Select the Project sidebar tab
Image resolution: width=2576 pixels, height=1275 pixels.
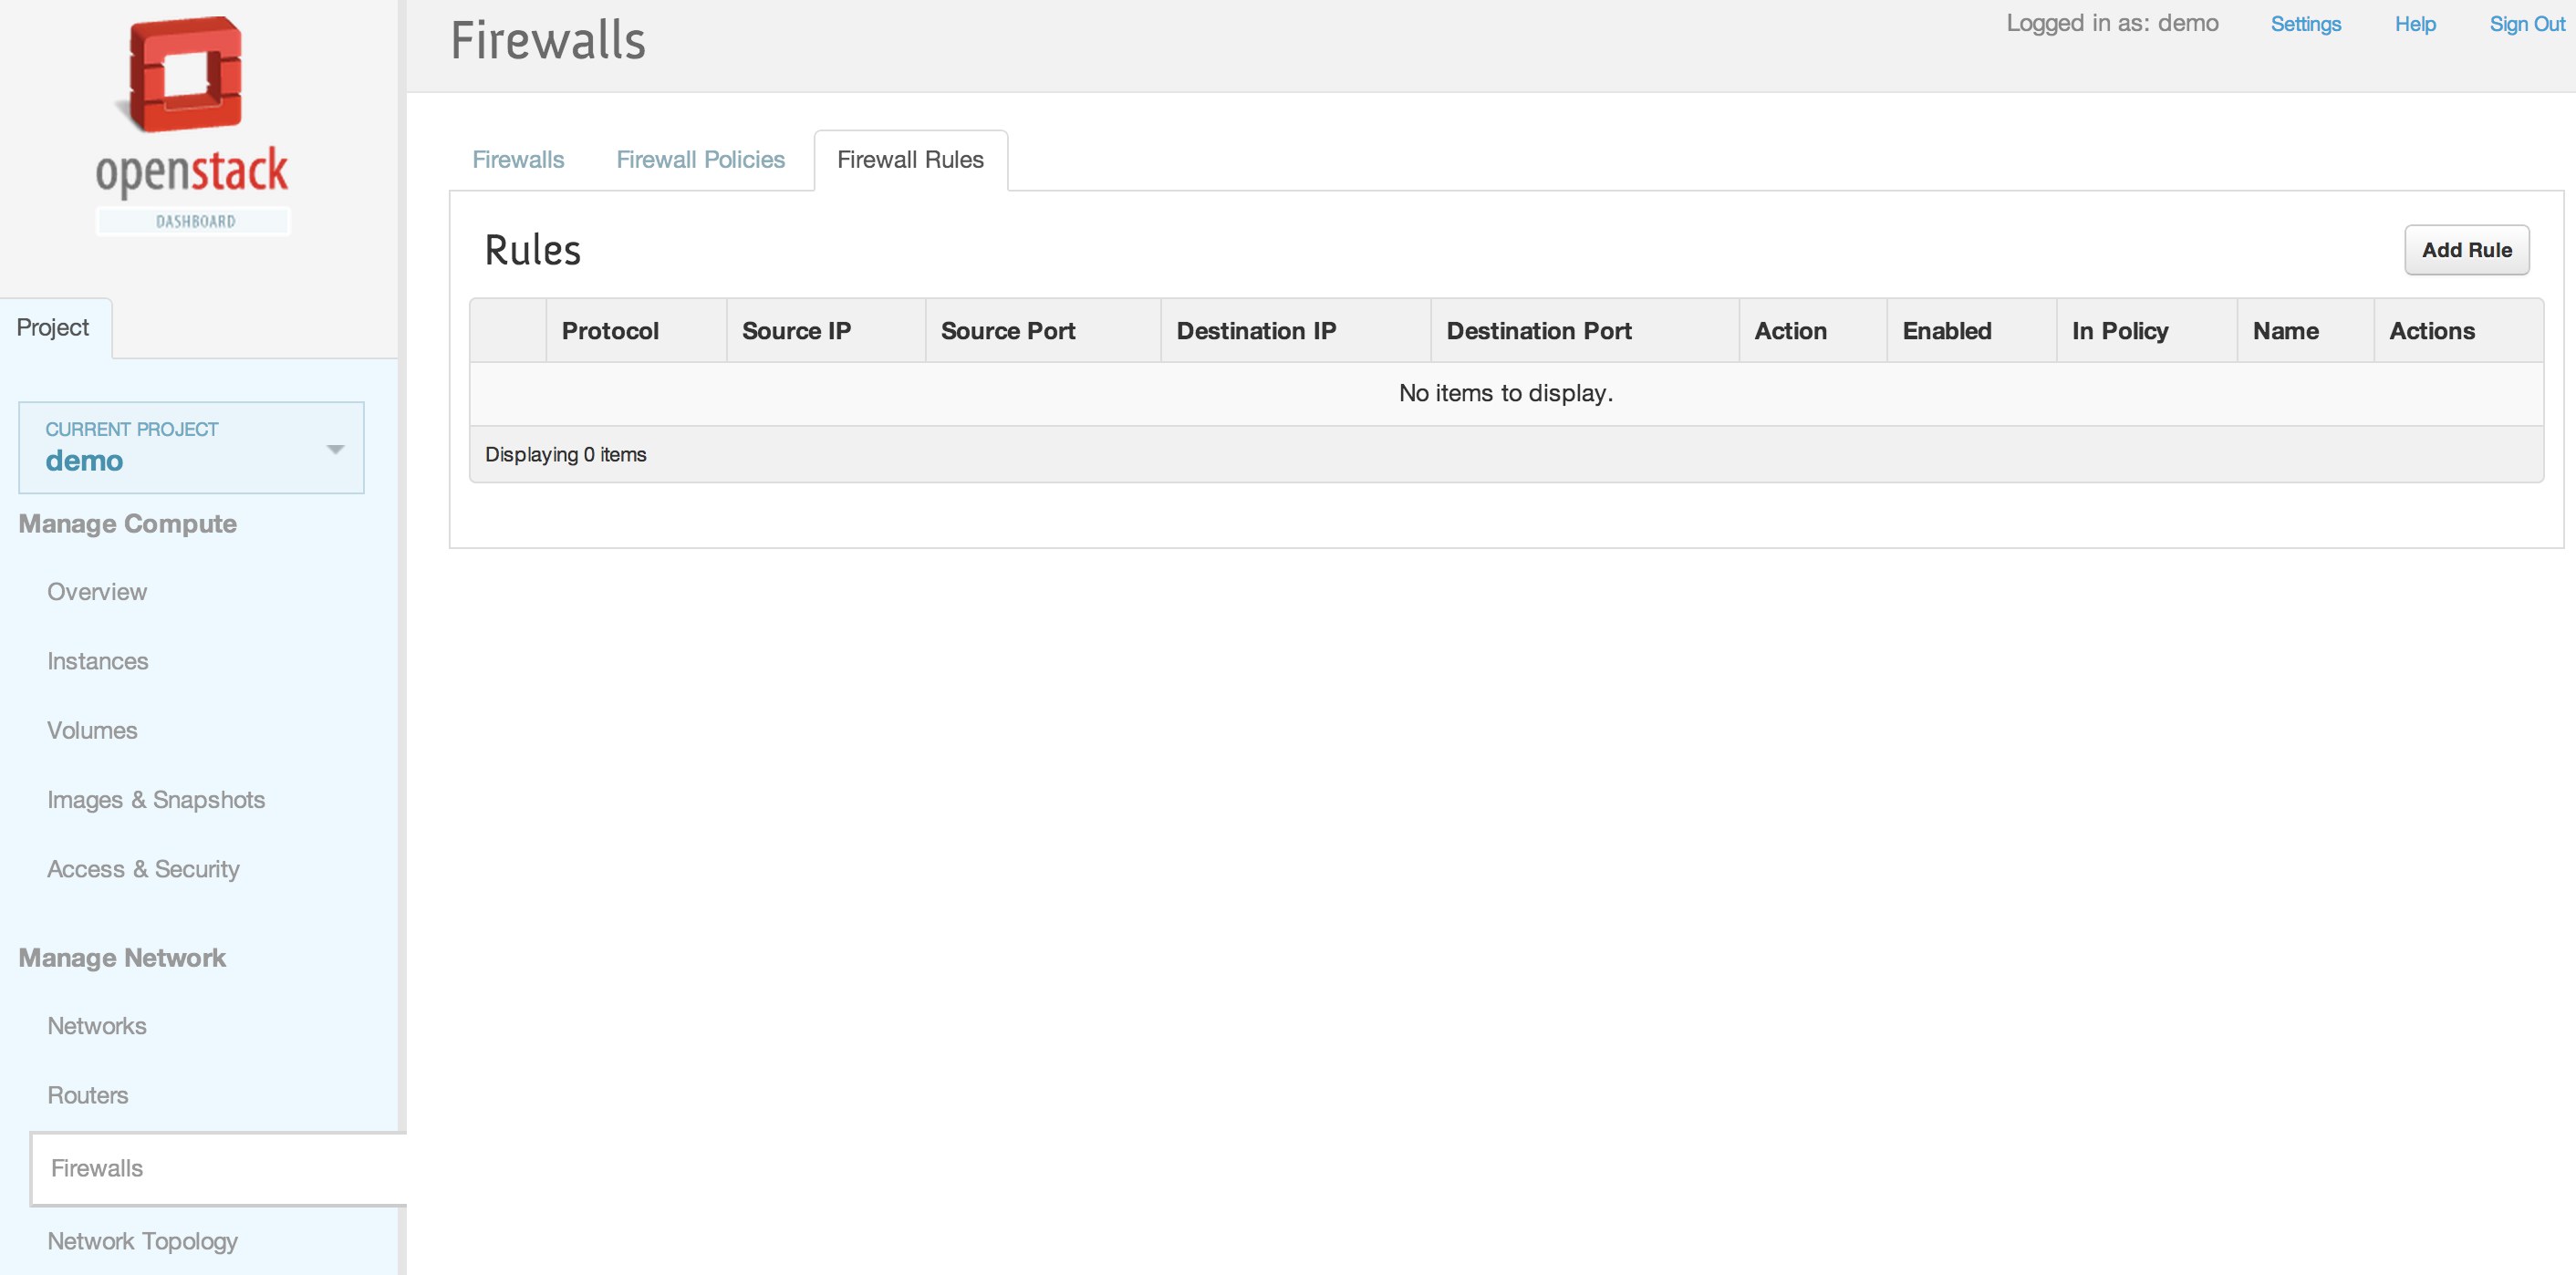(54, 328)
